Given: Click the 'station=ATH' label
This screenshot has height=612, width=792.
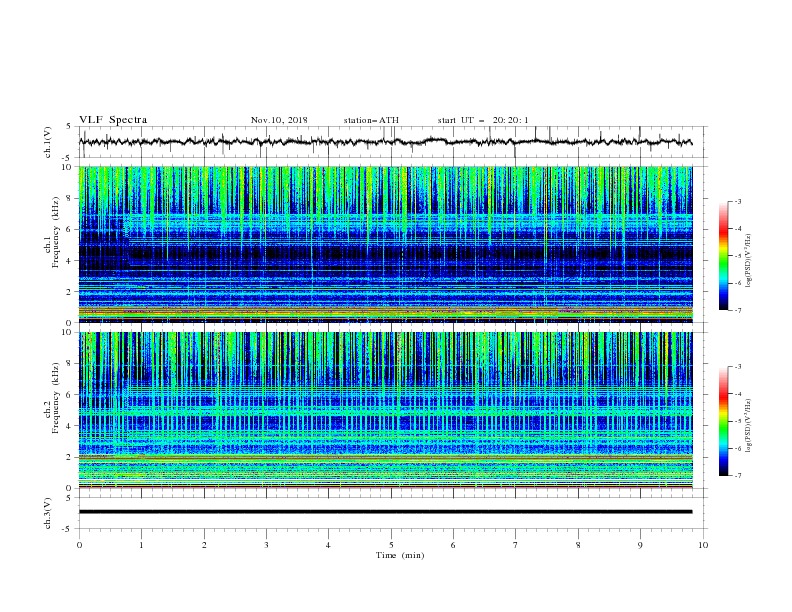Looking at the screenshot, I should pyautogui.click(x=371, y=120).
